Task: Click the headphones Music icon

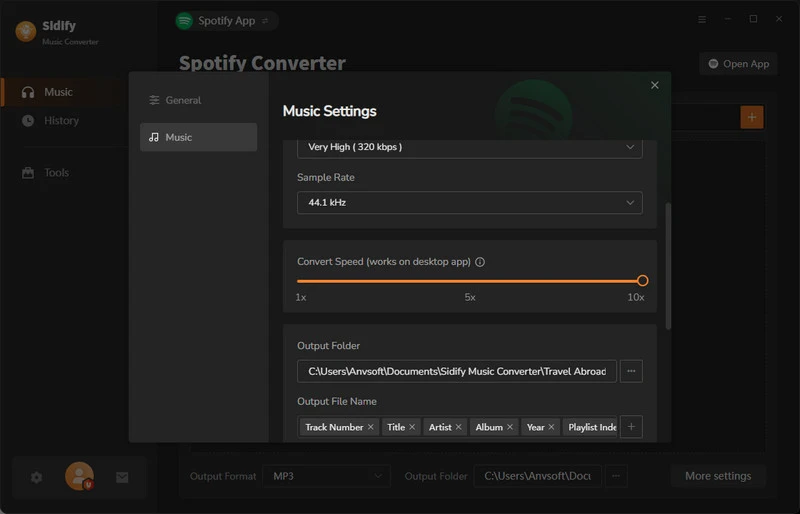Action: [28, 92]
